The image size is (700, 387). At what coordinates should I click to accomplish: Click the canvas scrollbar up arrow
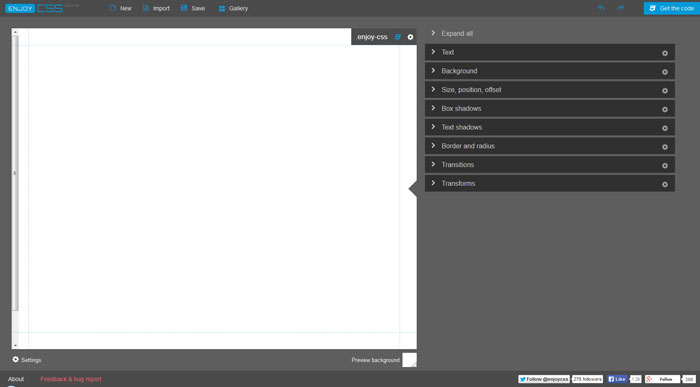tap(15, 32)
